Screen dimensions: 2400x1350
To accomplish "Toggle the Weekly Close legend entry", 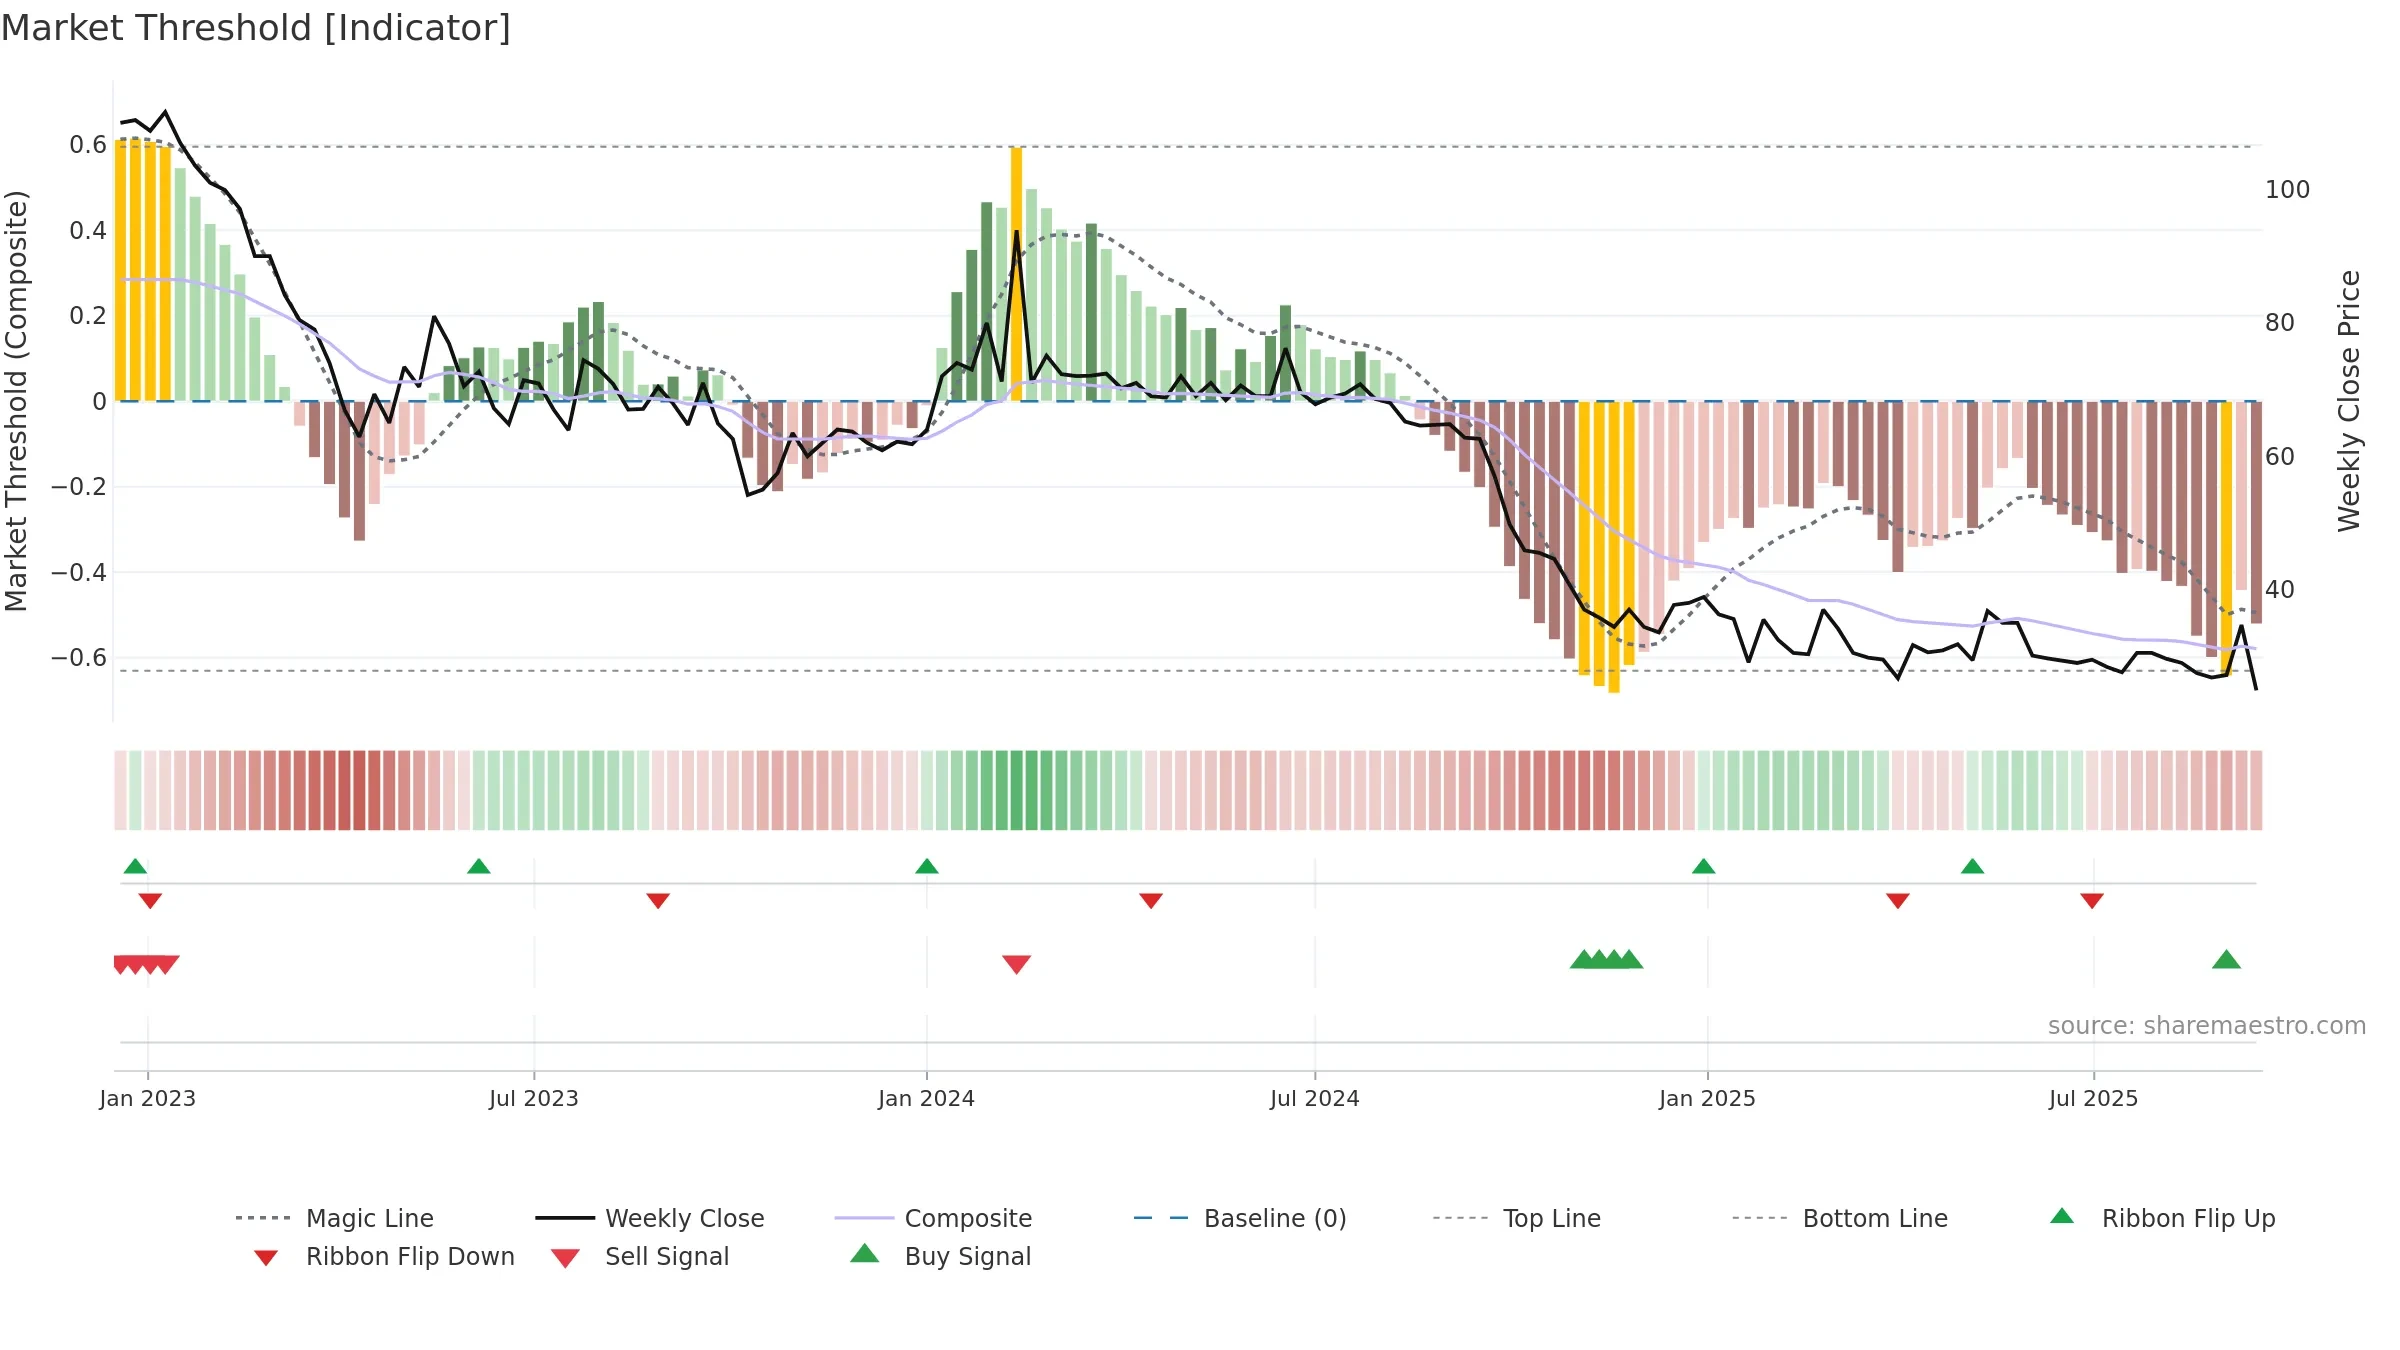I will click(650, 1218).
